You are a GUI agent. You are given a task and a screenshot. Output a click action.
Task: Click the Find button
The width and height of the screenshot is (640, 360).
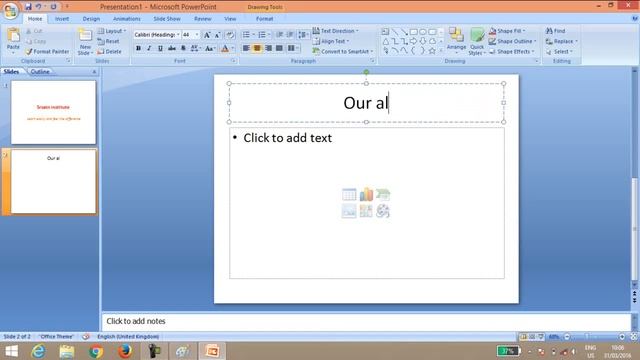(x=556, y=31)
